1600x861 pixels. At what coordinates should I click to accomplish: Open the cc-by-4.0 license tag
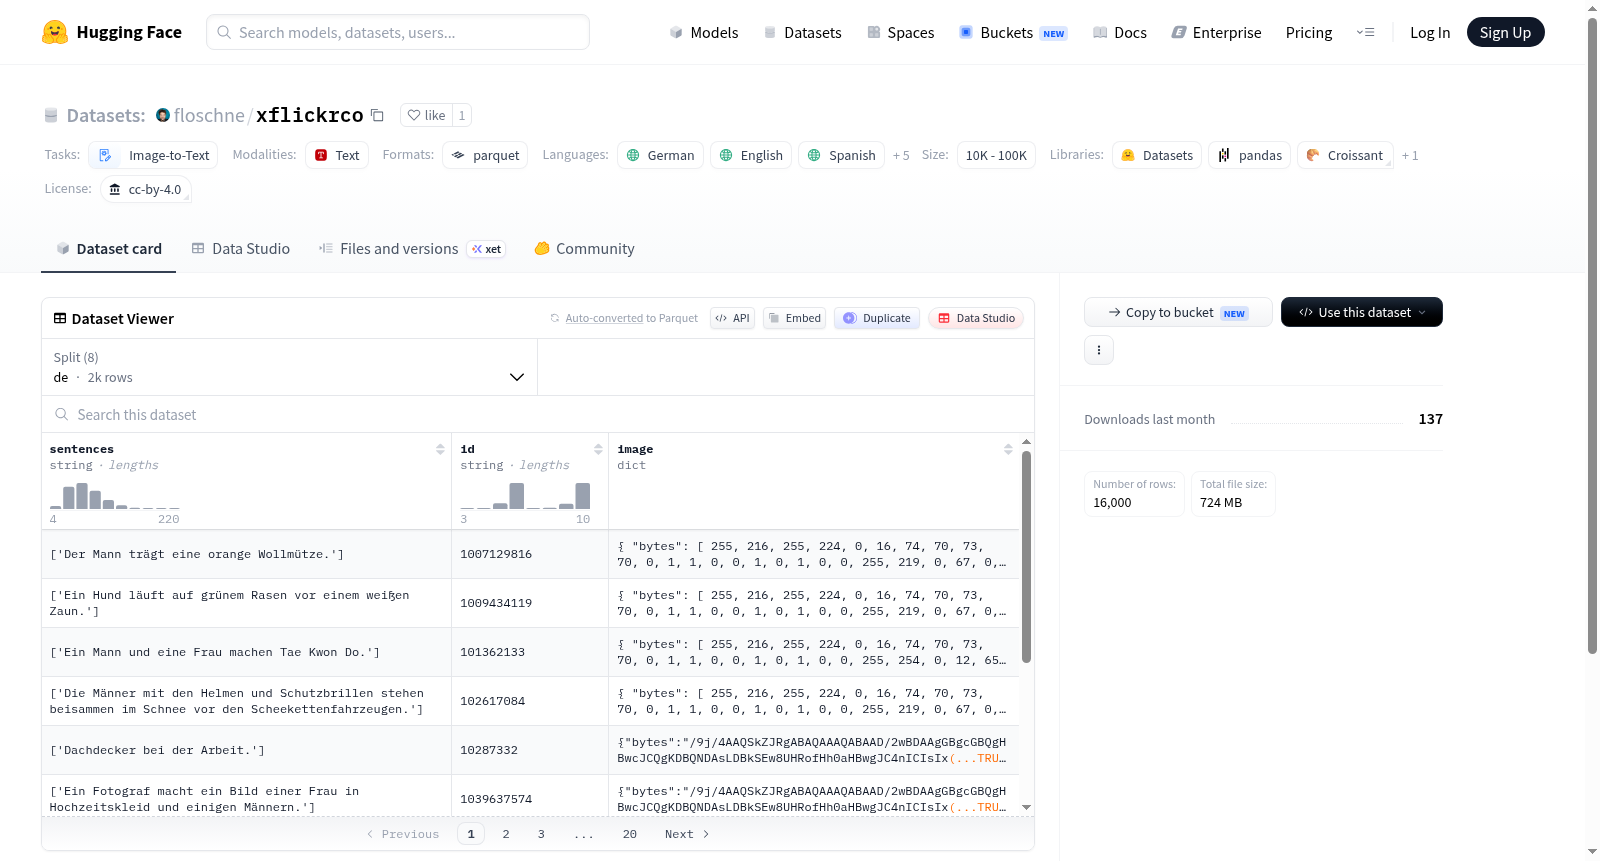146,189
